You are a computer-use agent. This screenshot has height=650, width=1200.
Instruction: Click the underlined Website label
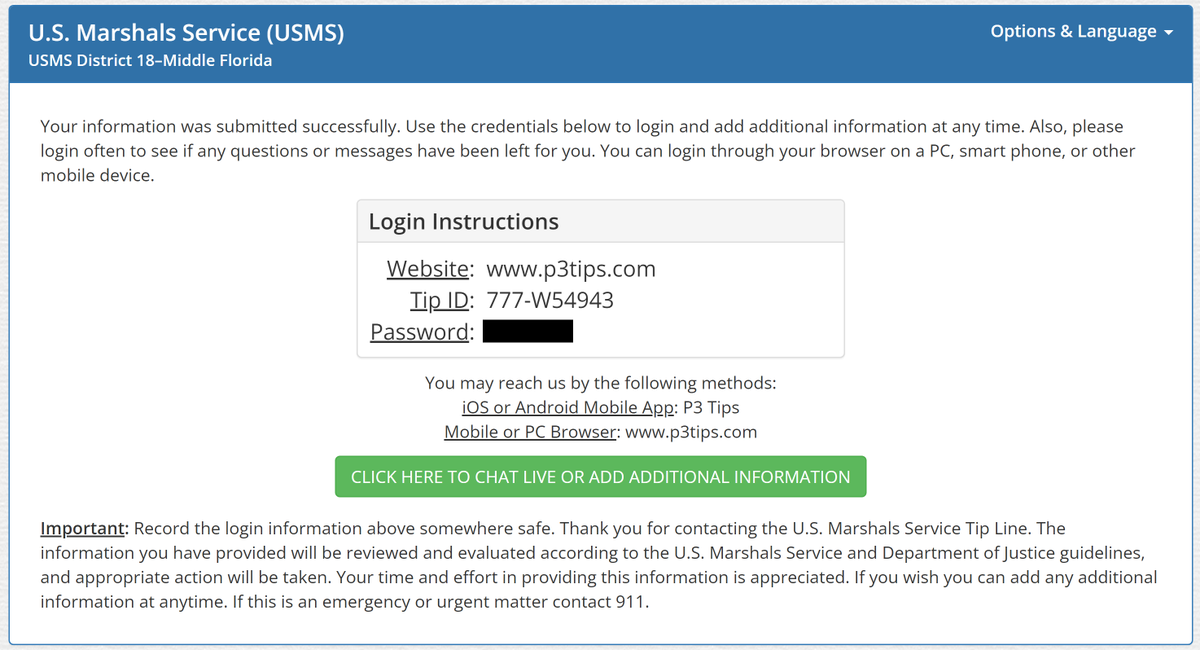(429, 269)
